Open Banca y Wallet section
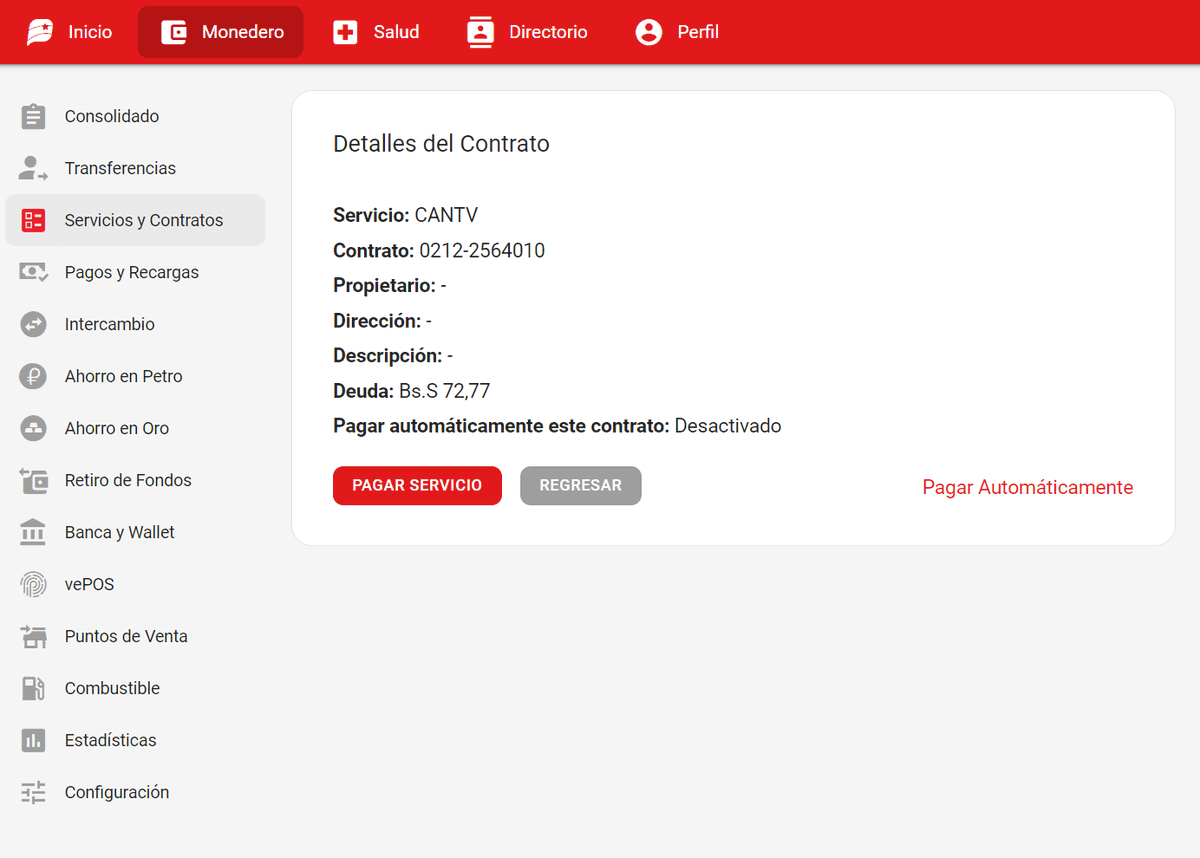 pyautogui.click(x=135, y=532)
